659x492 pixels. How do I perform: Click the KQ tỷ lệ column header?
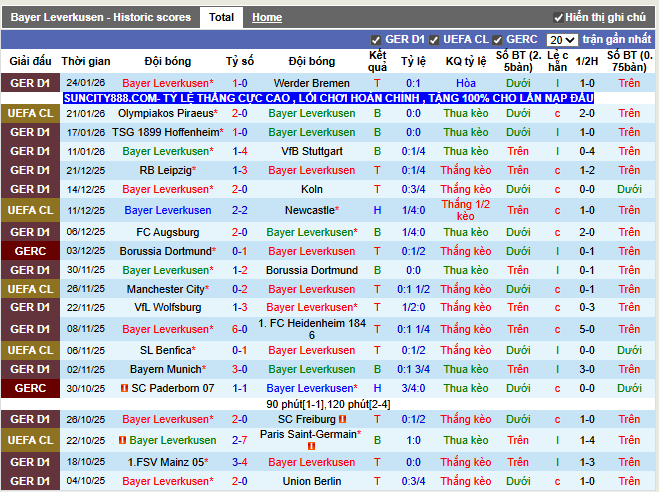466,61
